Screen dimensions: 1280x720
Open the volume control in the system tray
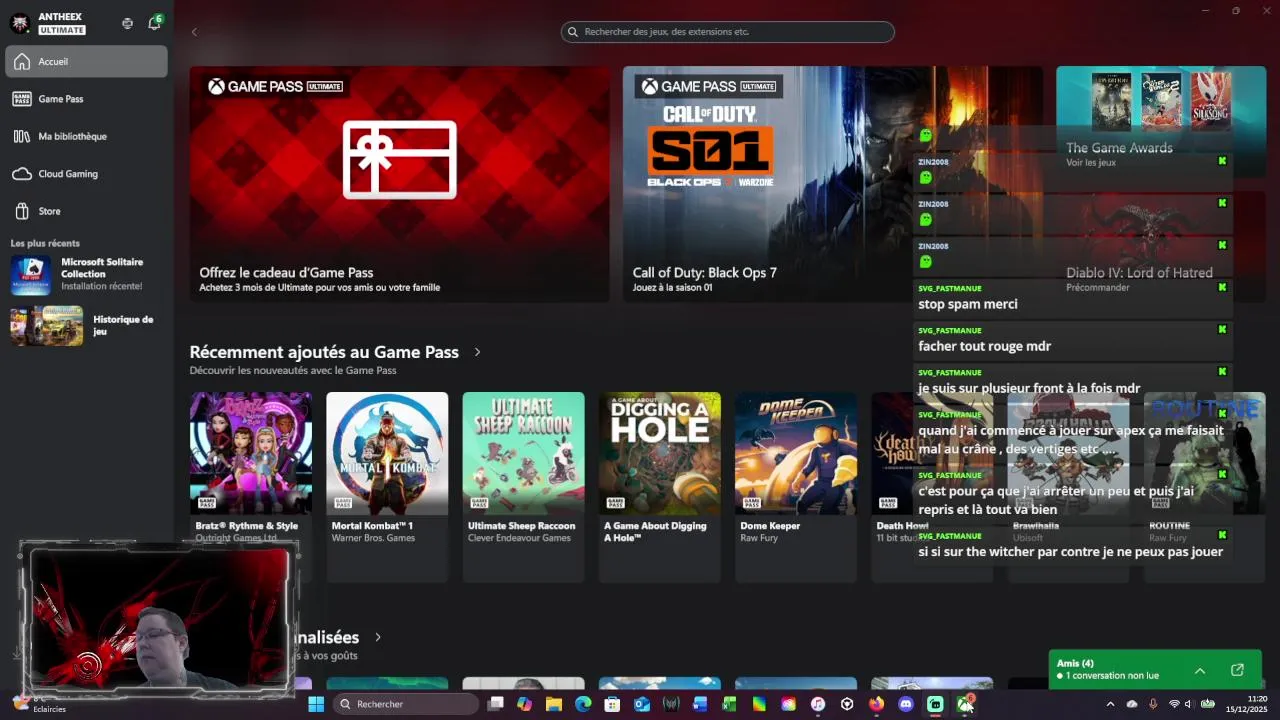coord(1188,704)
